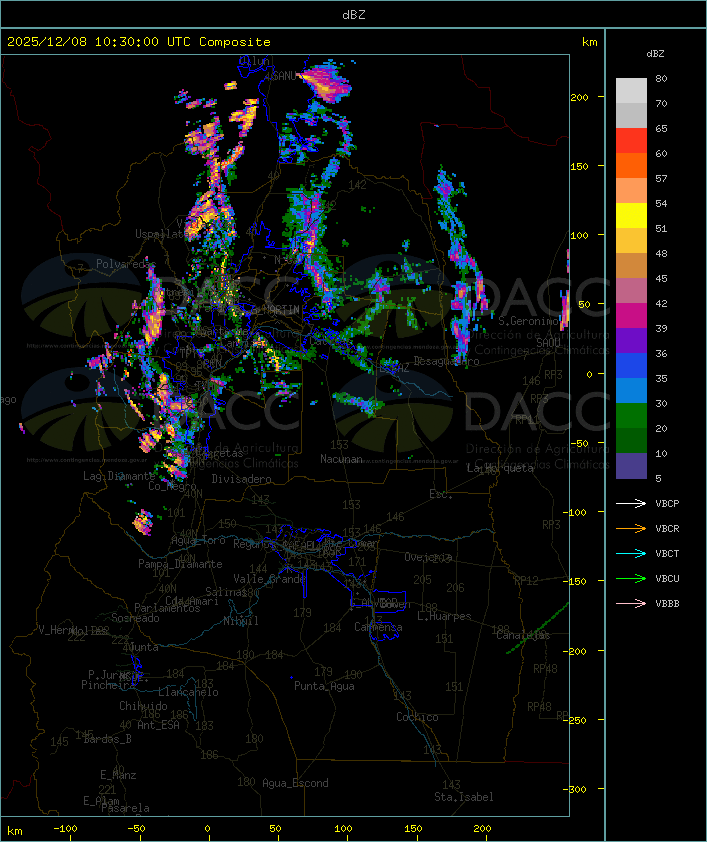Click the 'E_Manz' place label
This screenshot has height=842, width=707.
point(118,775)
